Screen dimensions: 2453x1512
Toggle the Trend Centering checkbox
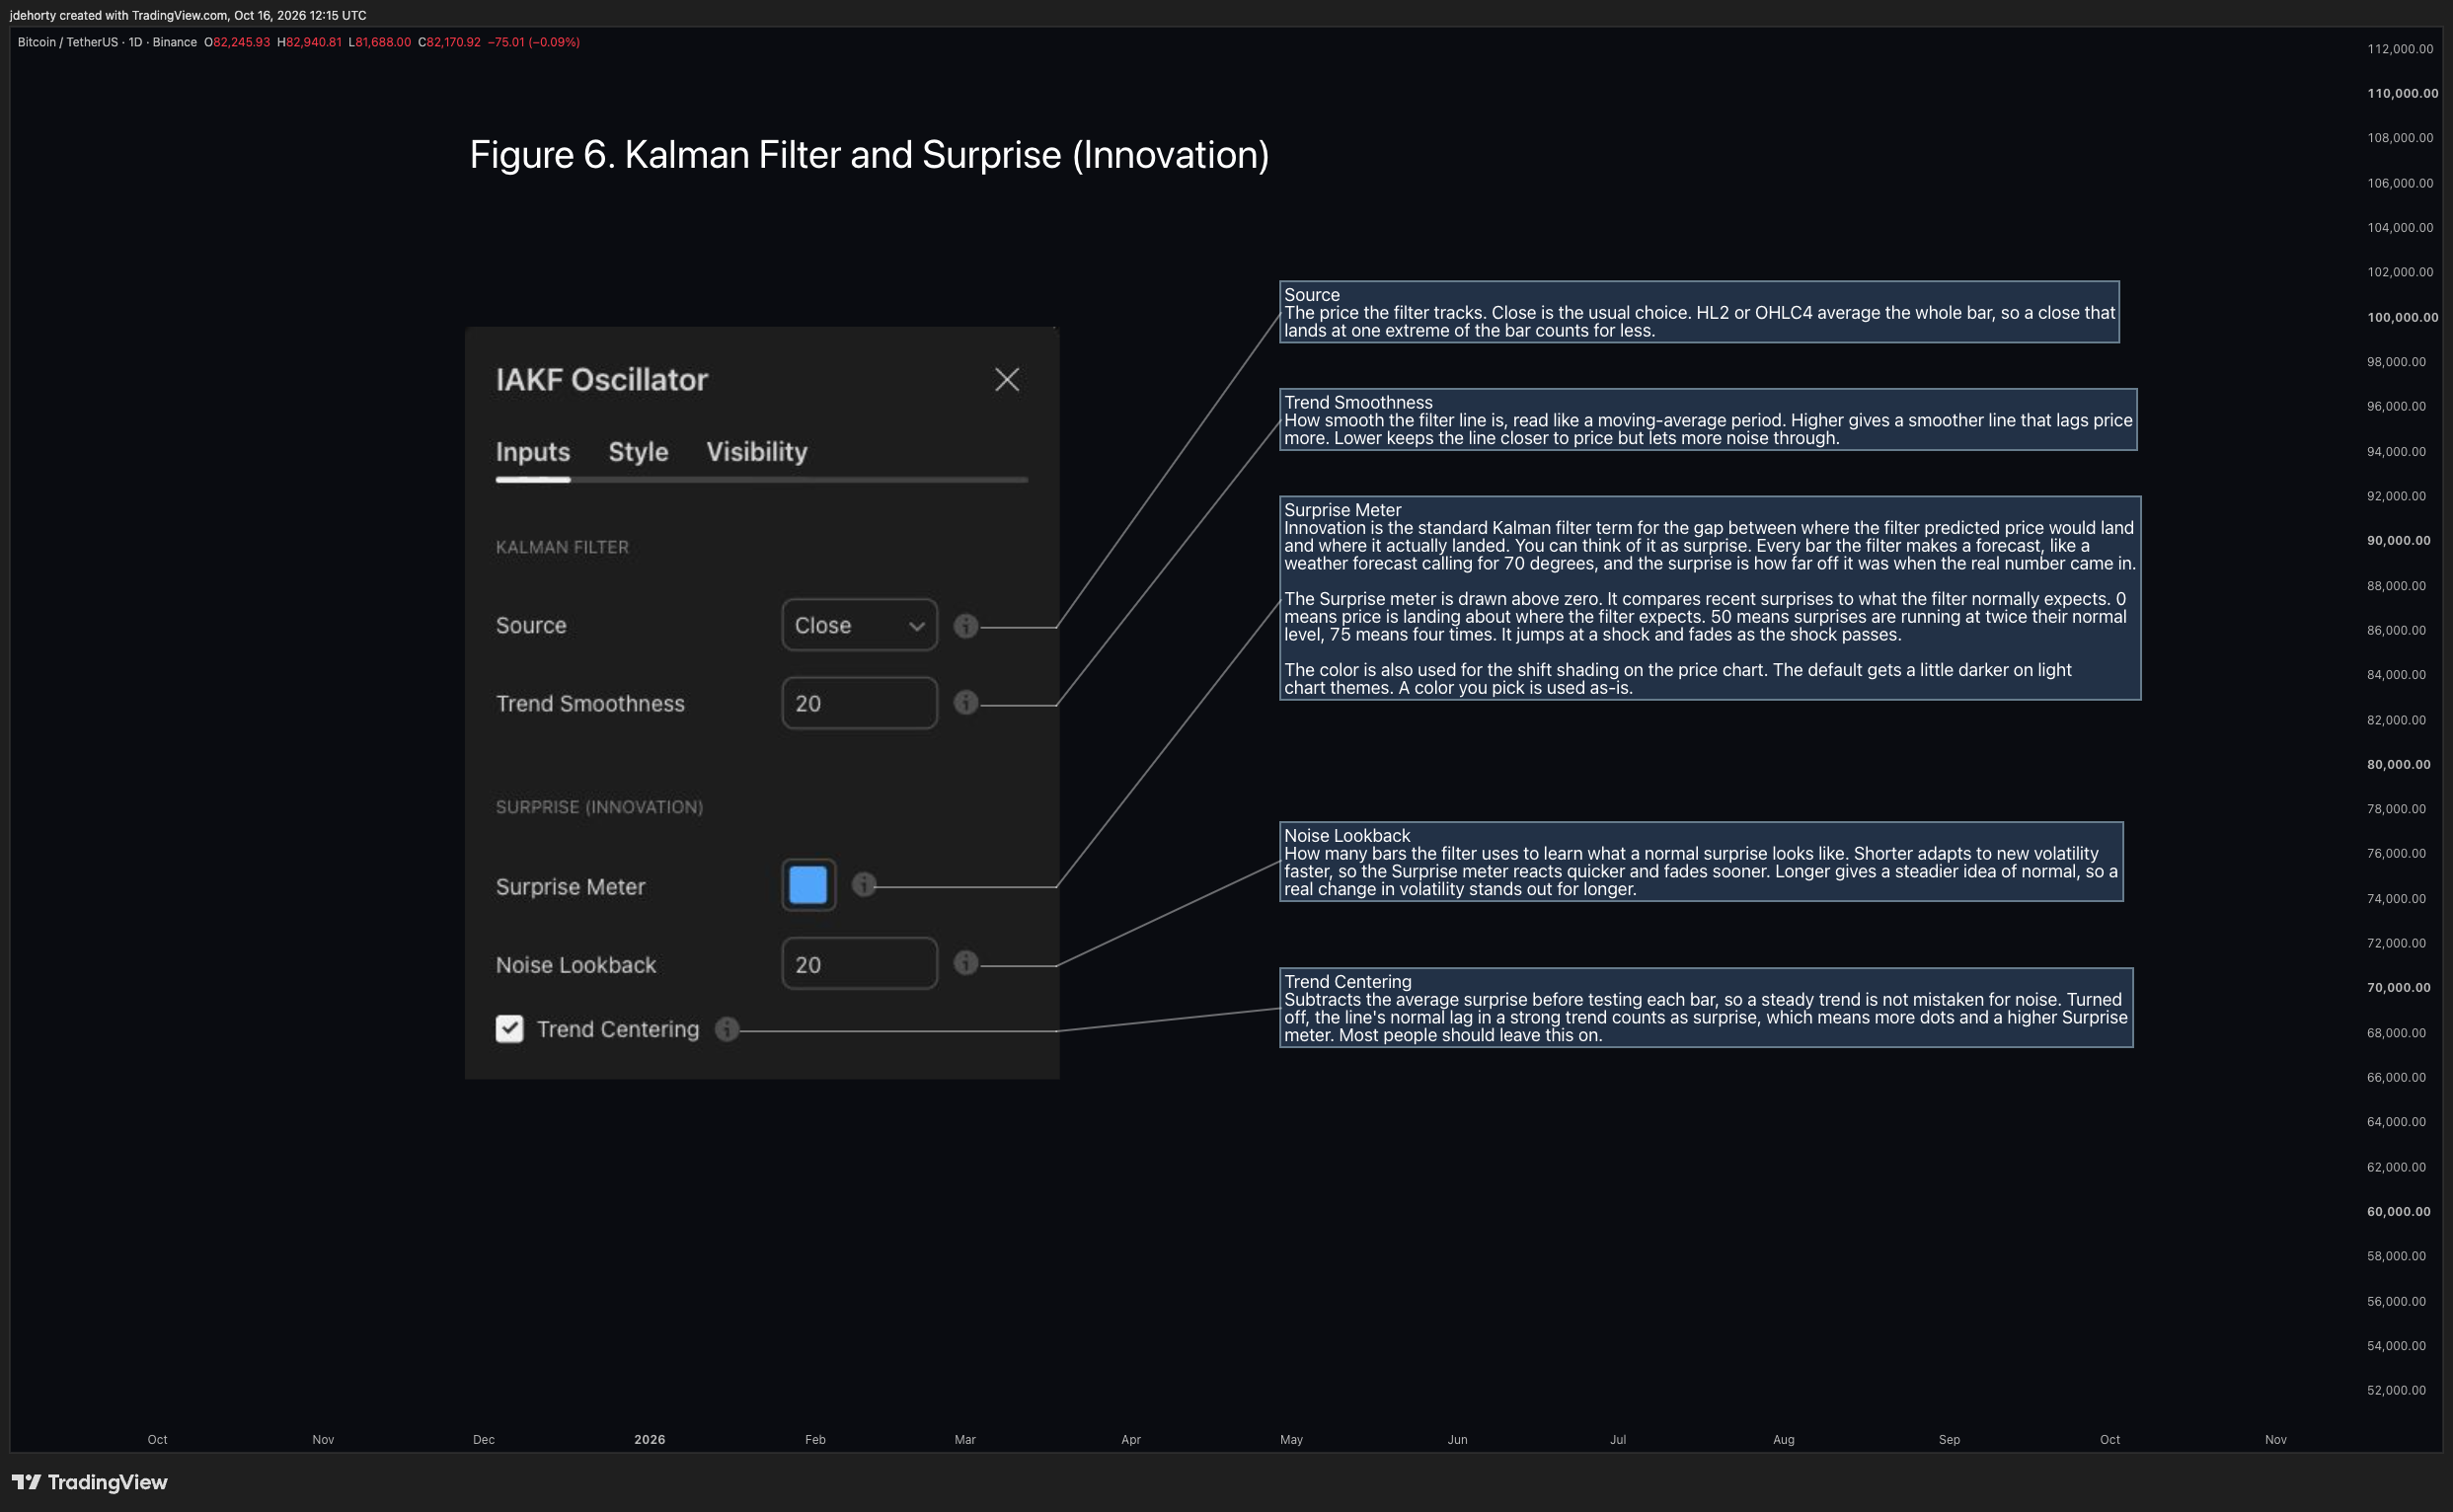510,1029
